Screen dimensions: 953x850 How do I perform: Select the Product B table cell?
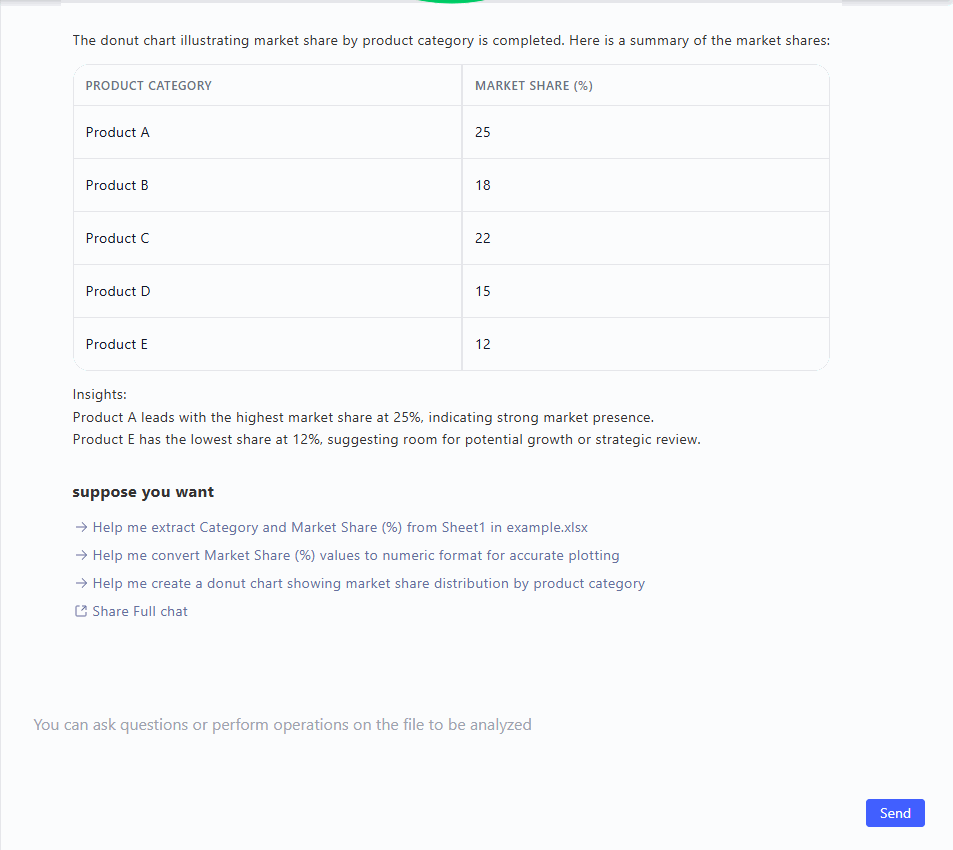click(118, 185)
